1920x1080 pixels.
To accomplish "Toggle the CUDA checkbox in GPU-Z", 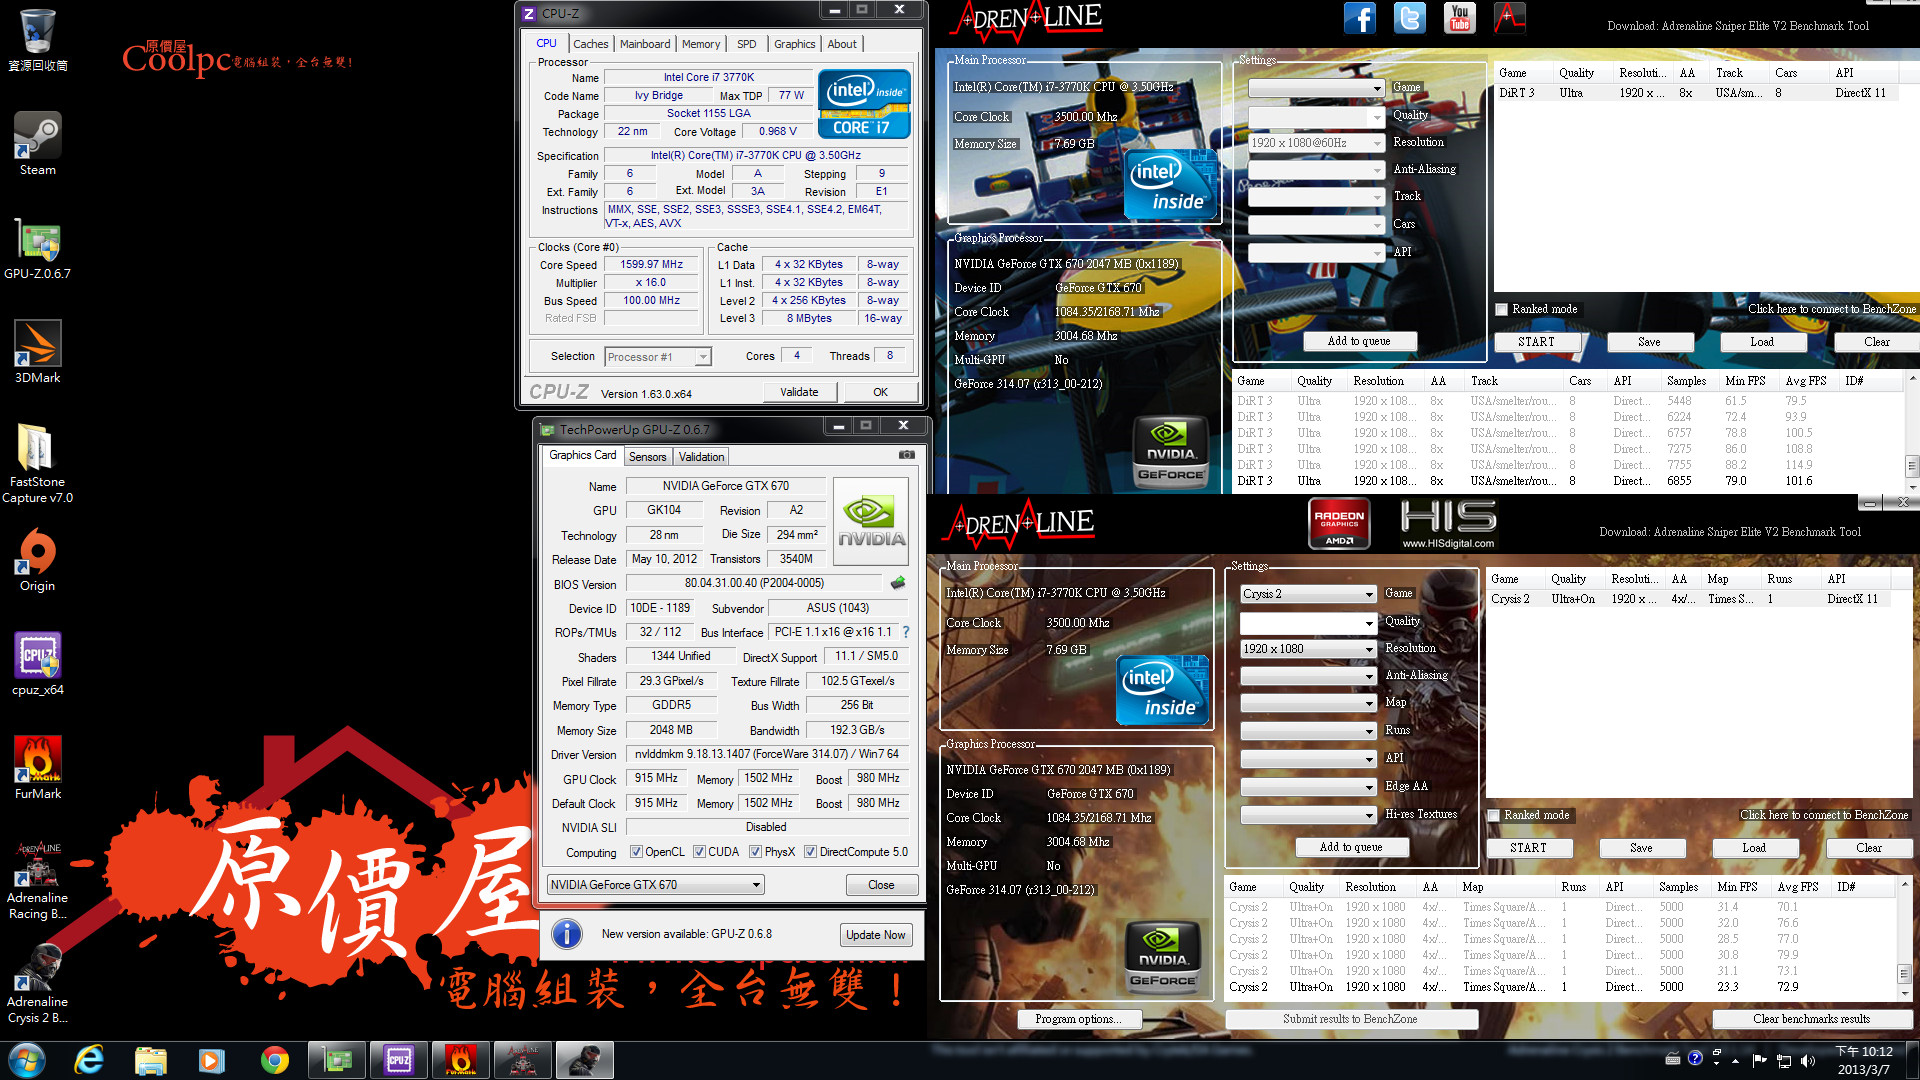I will tap(699, 852).
